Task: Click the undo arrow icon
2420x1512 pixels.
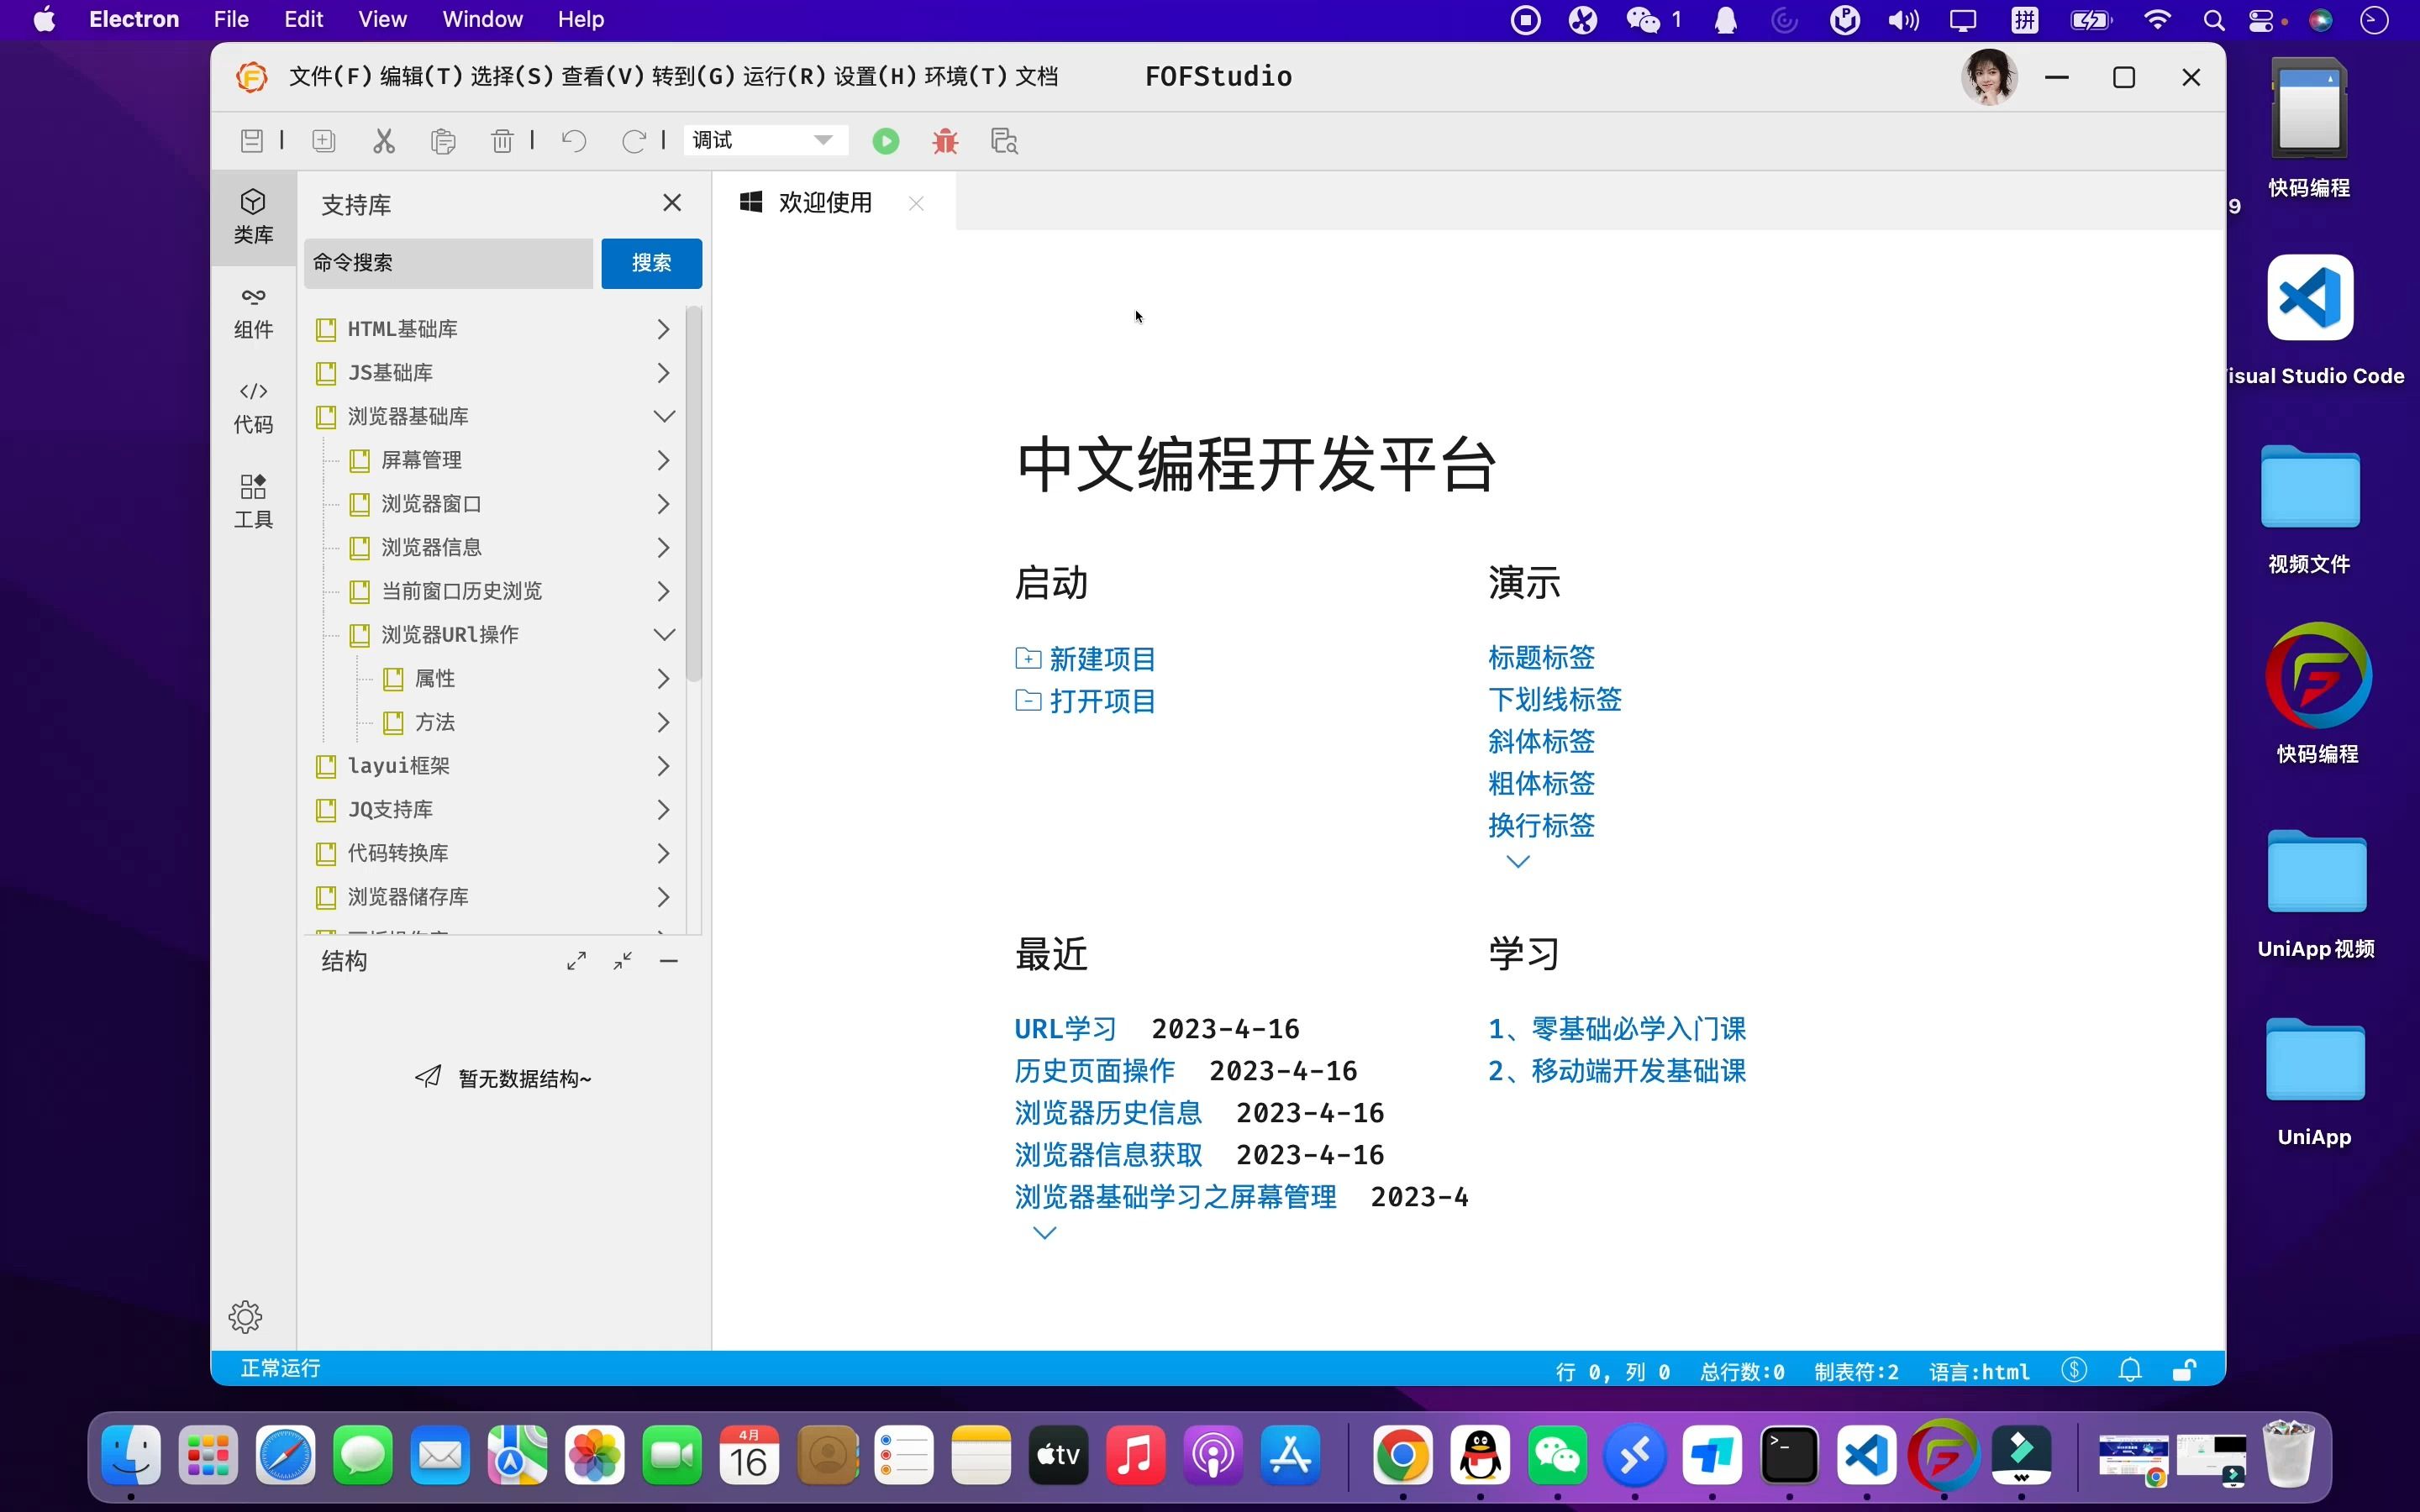Action: click(x=574, y=141)
